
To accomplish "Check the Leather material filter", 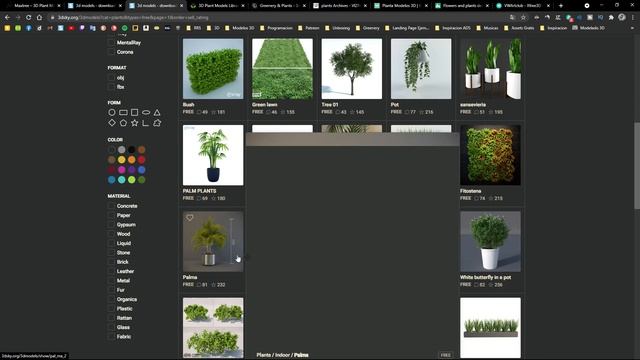I will coord(111,271).
